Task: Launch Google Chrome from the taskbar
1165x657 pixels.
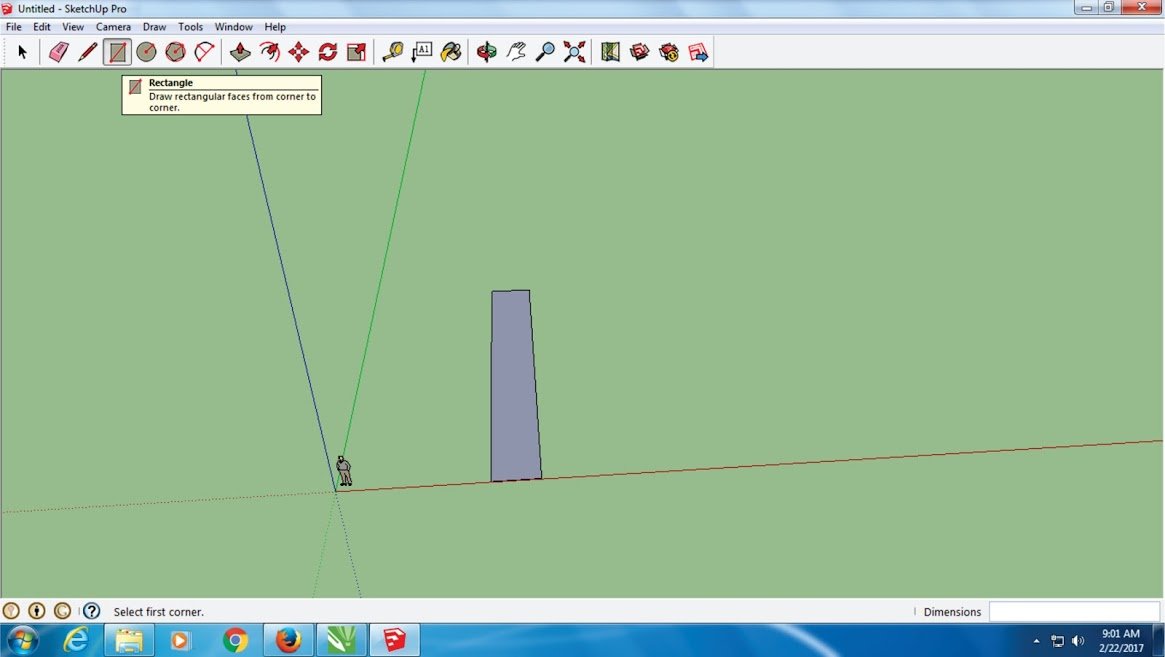Action: (235, 640)
